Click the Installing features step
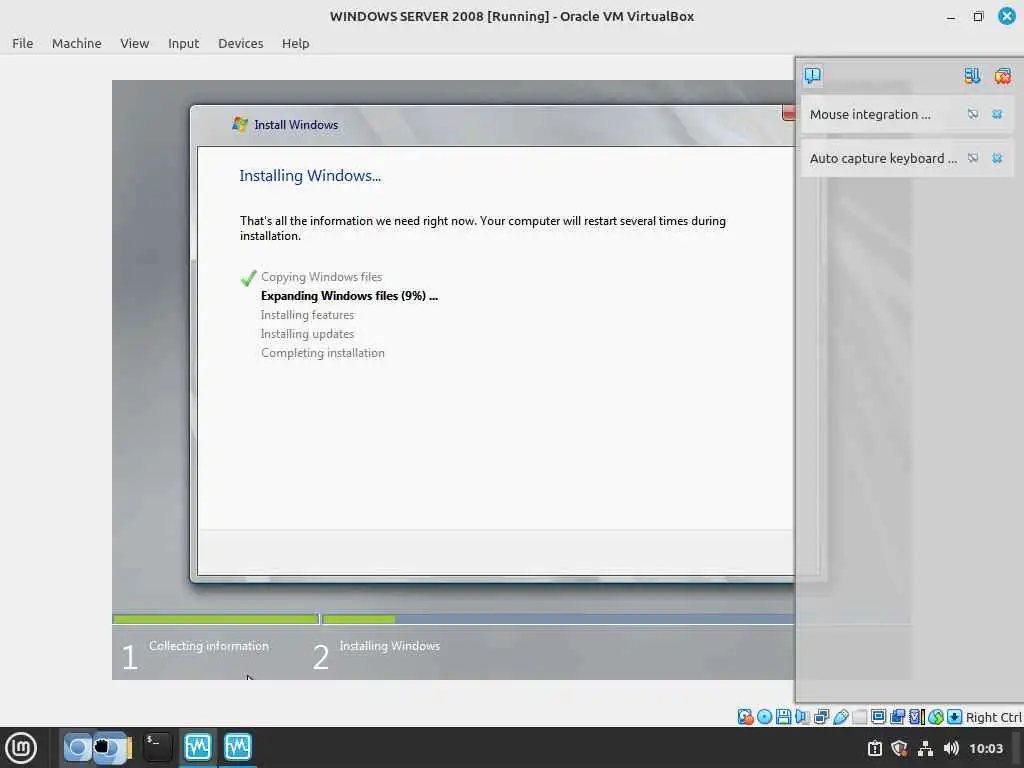Image resolution: width=1024 pixels, height=768 pixels. (307, 315)
